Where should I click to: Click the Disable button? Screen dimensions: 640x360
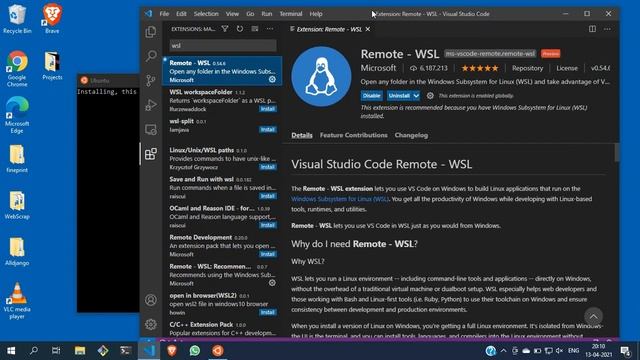[371, 96]
